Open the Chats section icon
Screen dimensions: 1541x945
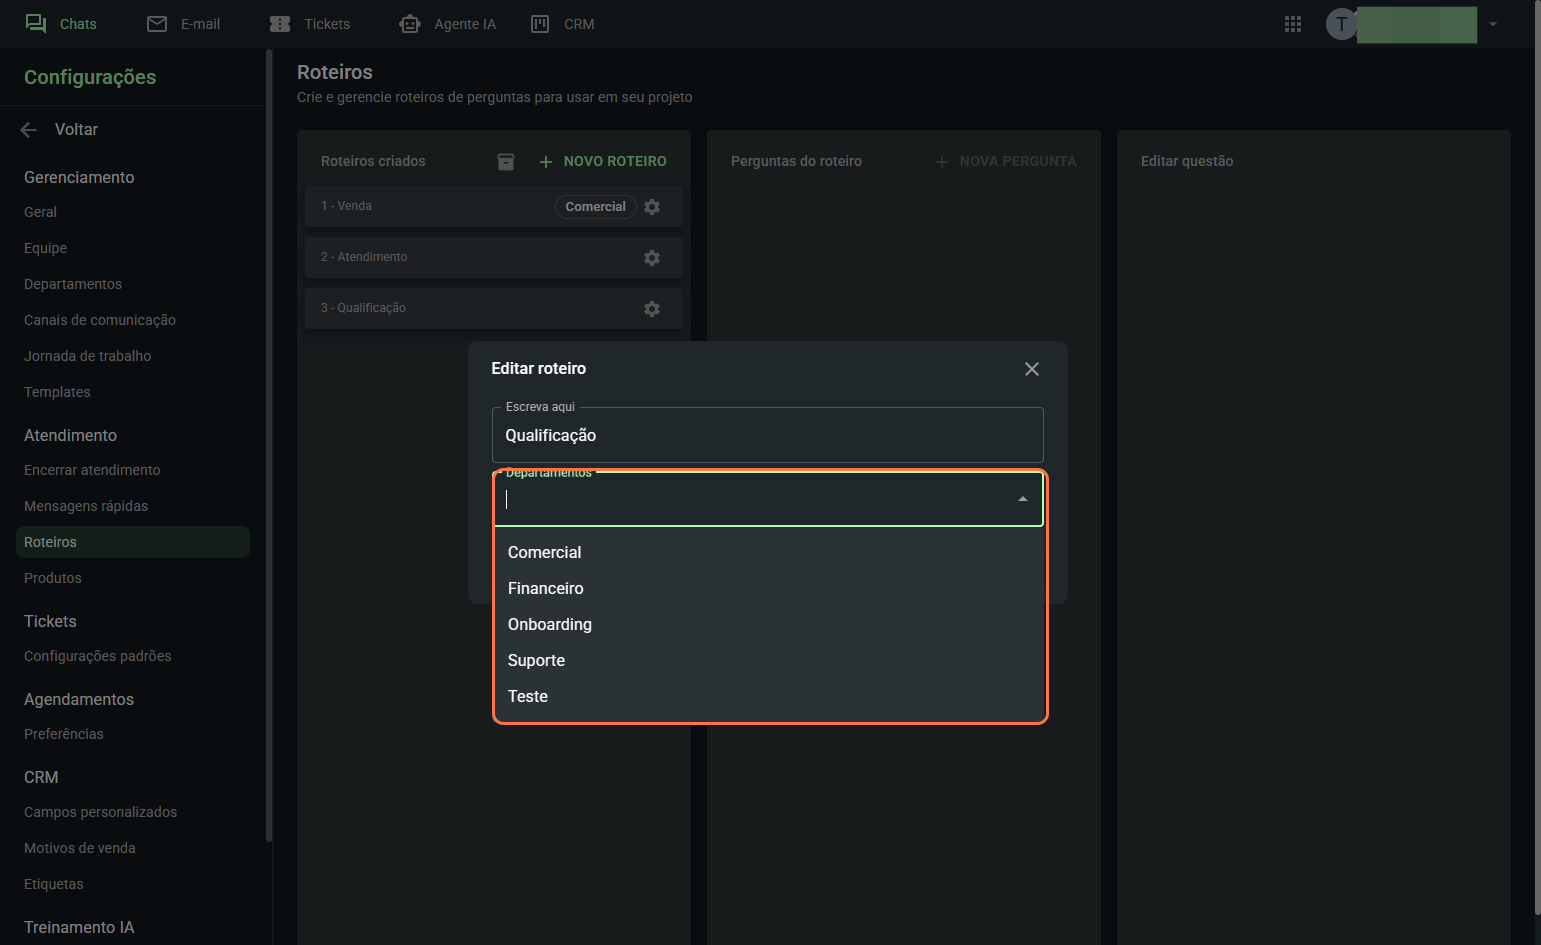(36, 24)
